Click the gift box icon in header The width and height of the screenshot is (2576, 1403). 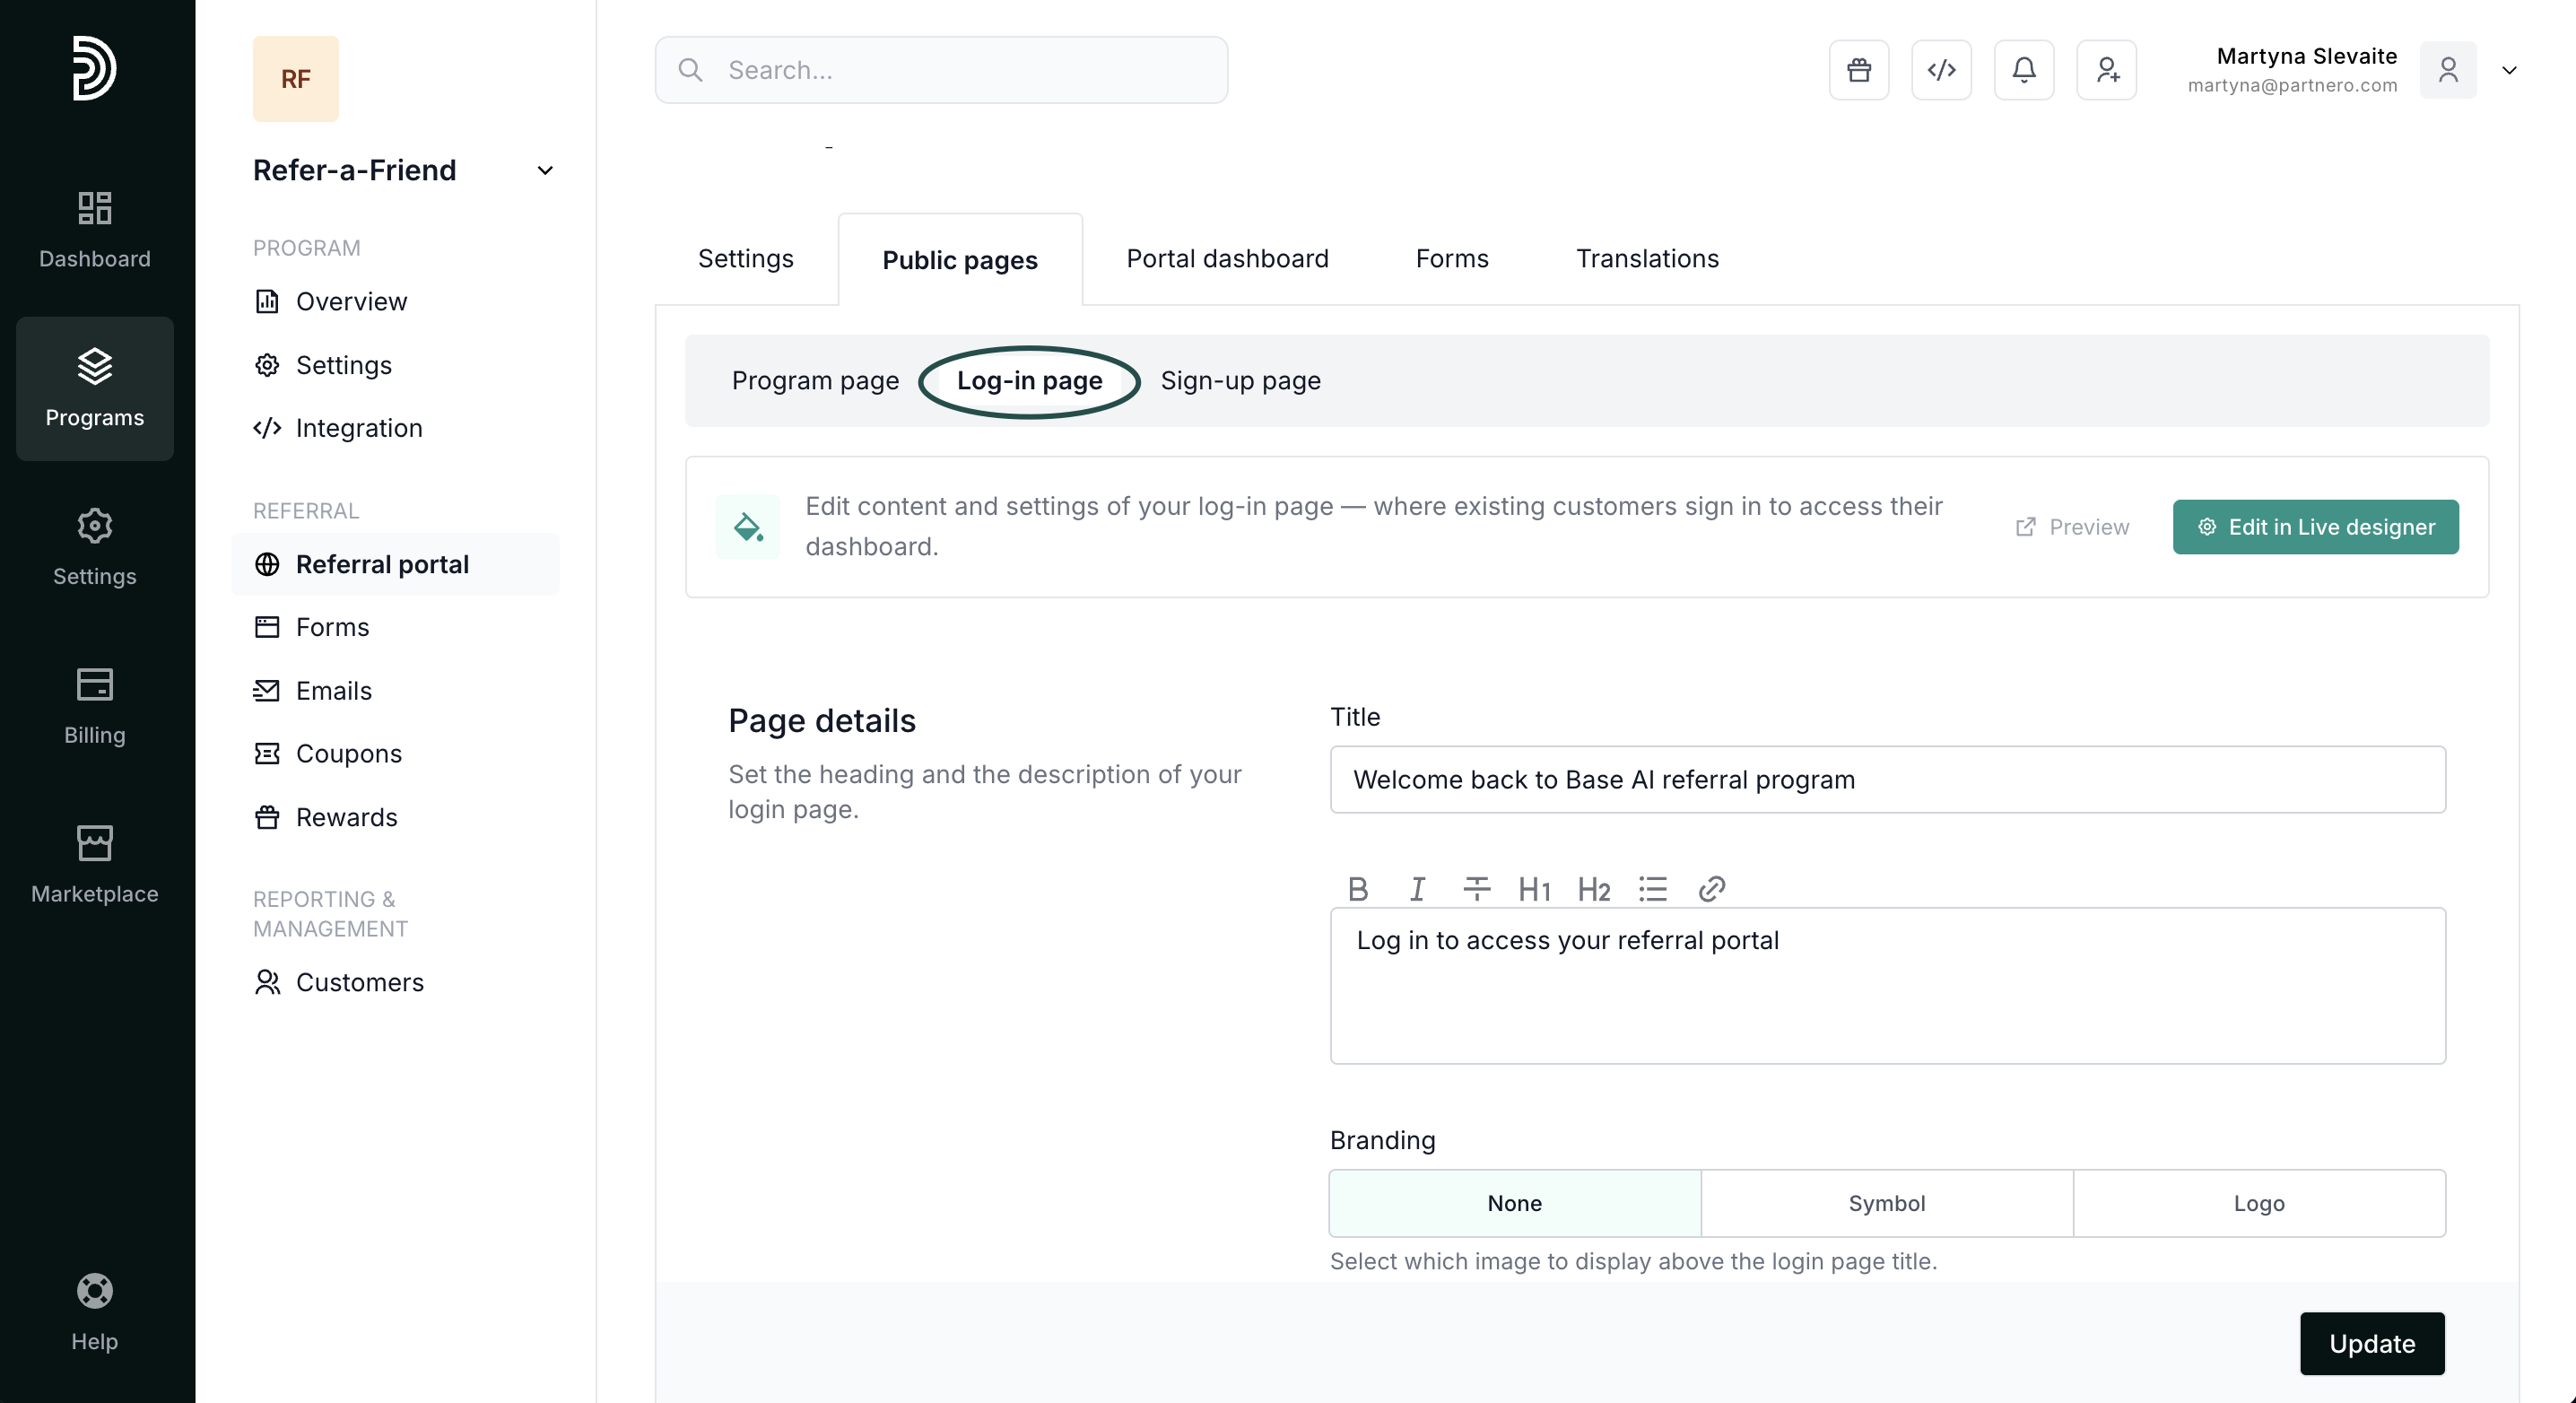point(1858,70)
